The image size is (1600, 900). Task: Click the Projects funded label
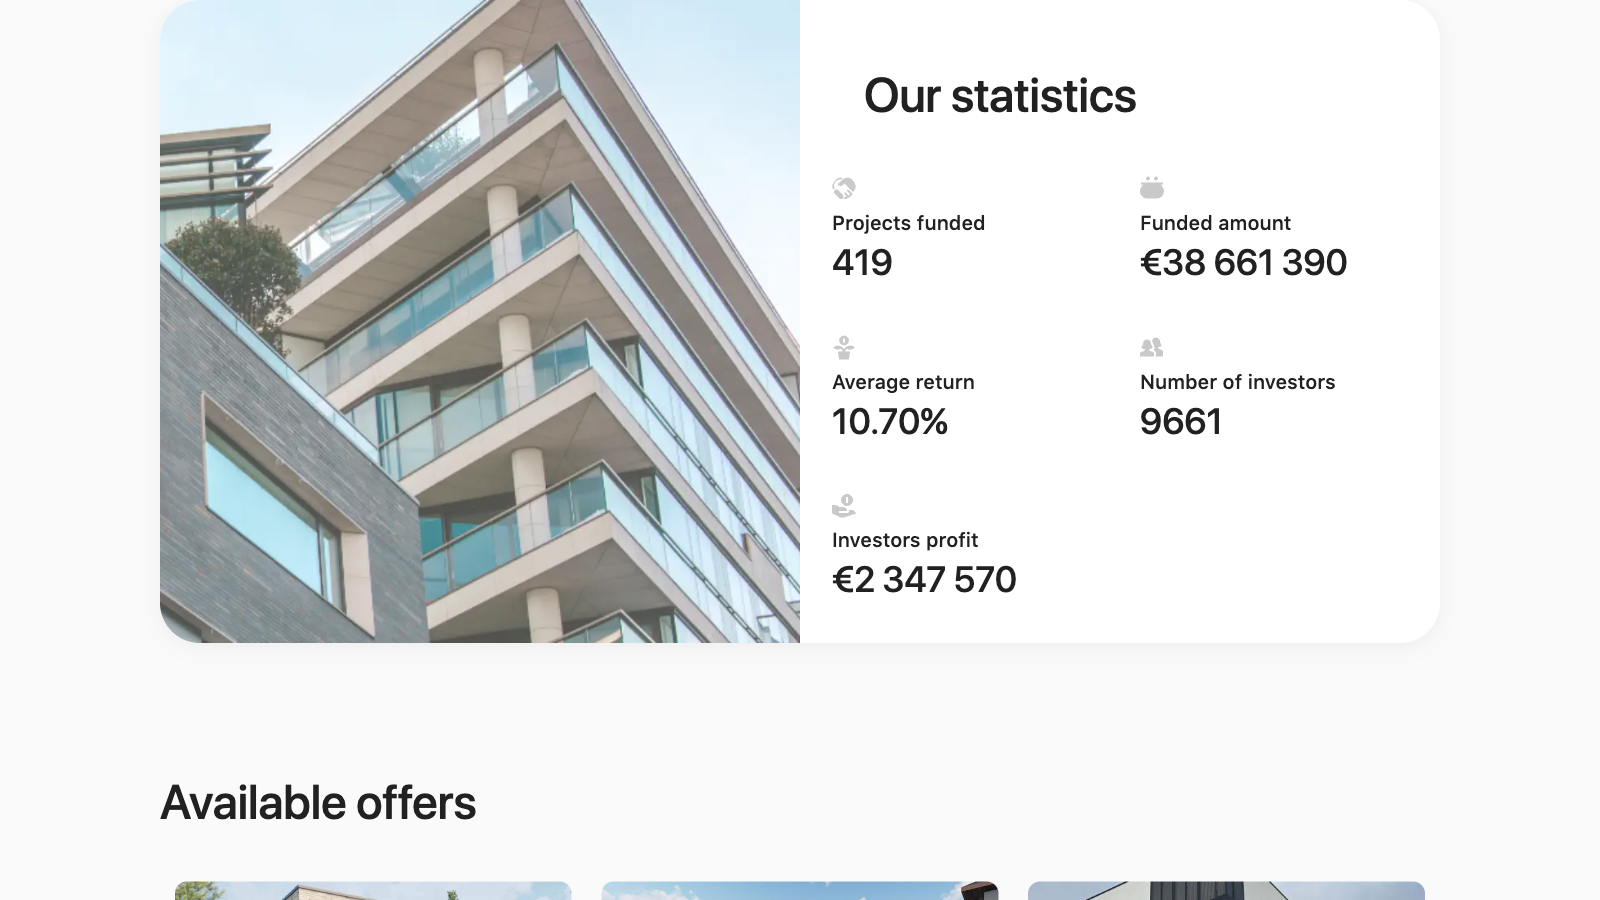908,223
